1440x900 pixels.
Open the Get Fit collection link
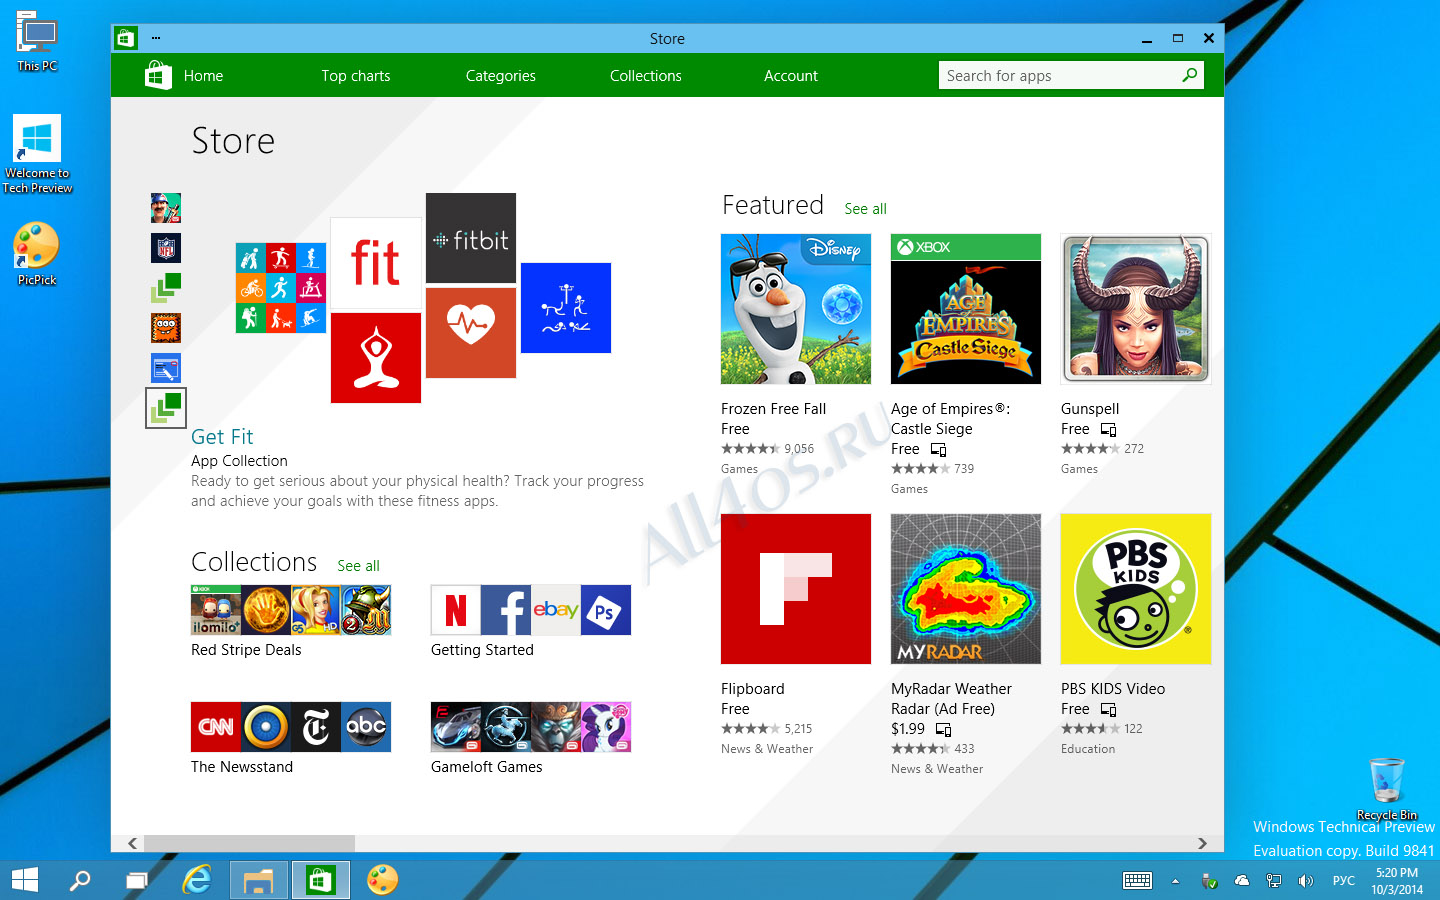222,437
